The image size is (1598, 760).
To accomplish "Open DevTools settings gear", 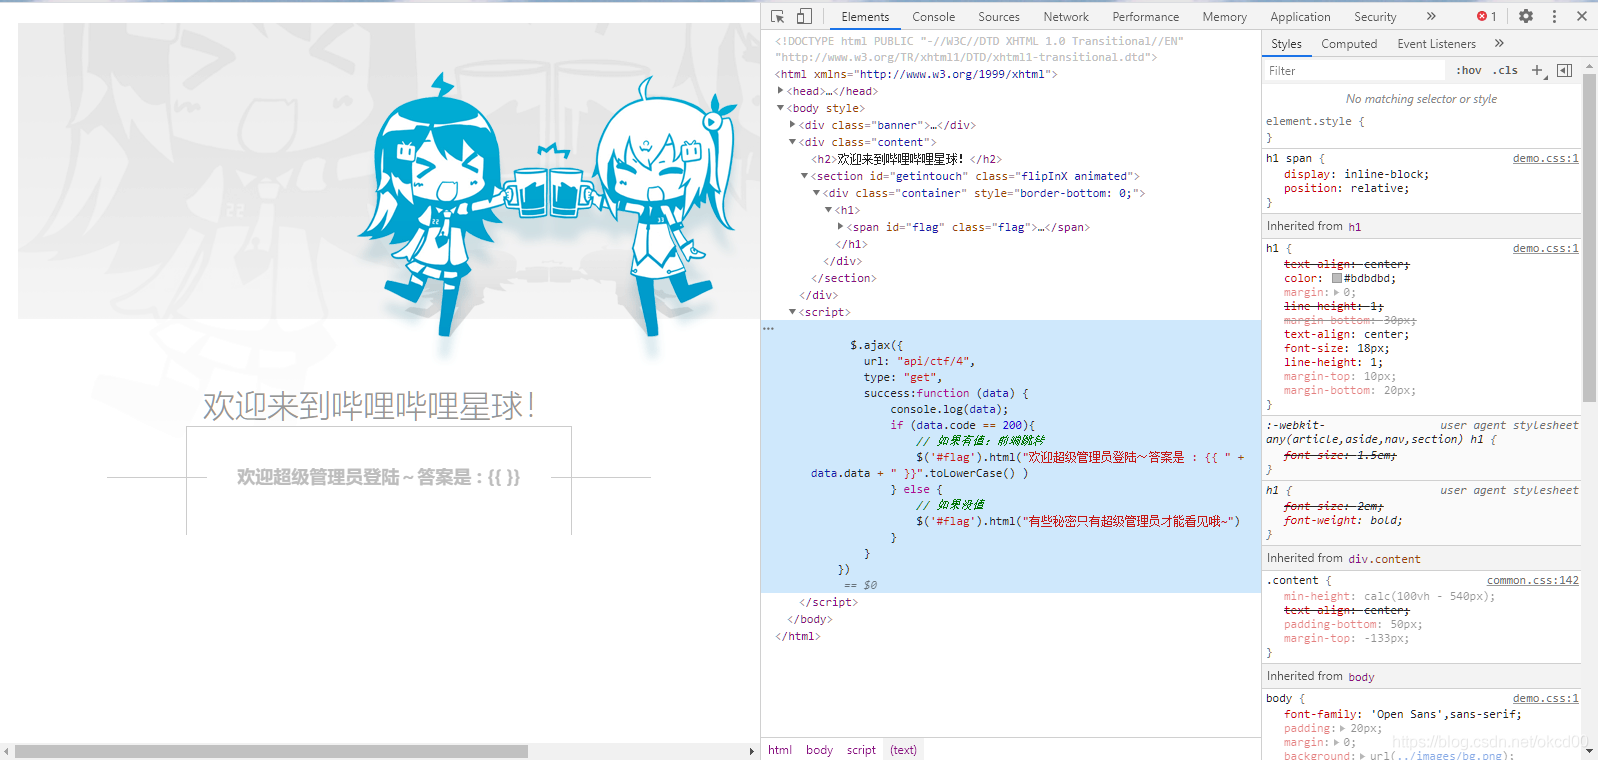I will [1526, 16].
